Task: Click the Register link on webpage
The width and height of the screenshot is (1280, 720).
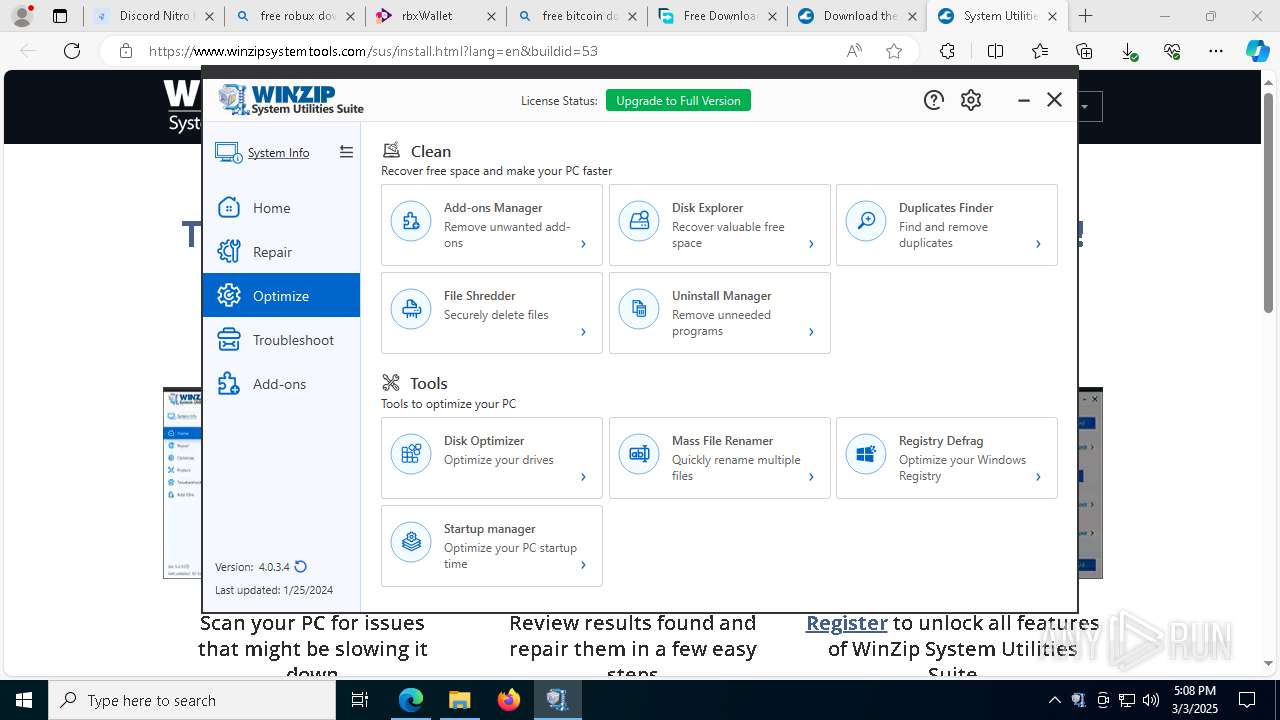Action: point(847,623)
